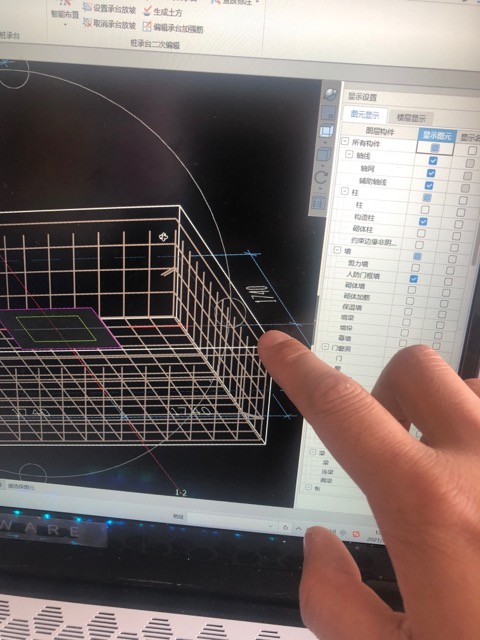Select the 幕墙 row label
Image resolution: width=480 pixels, height=640 pixels.
point(344,338)
